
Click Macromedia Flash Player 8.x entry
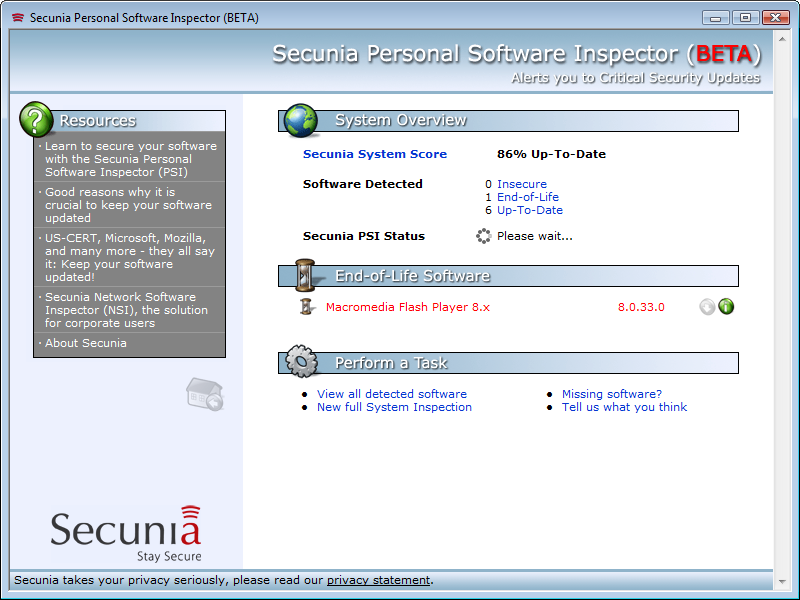pyautogui.click(x=408, y=307)
